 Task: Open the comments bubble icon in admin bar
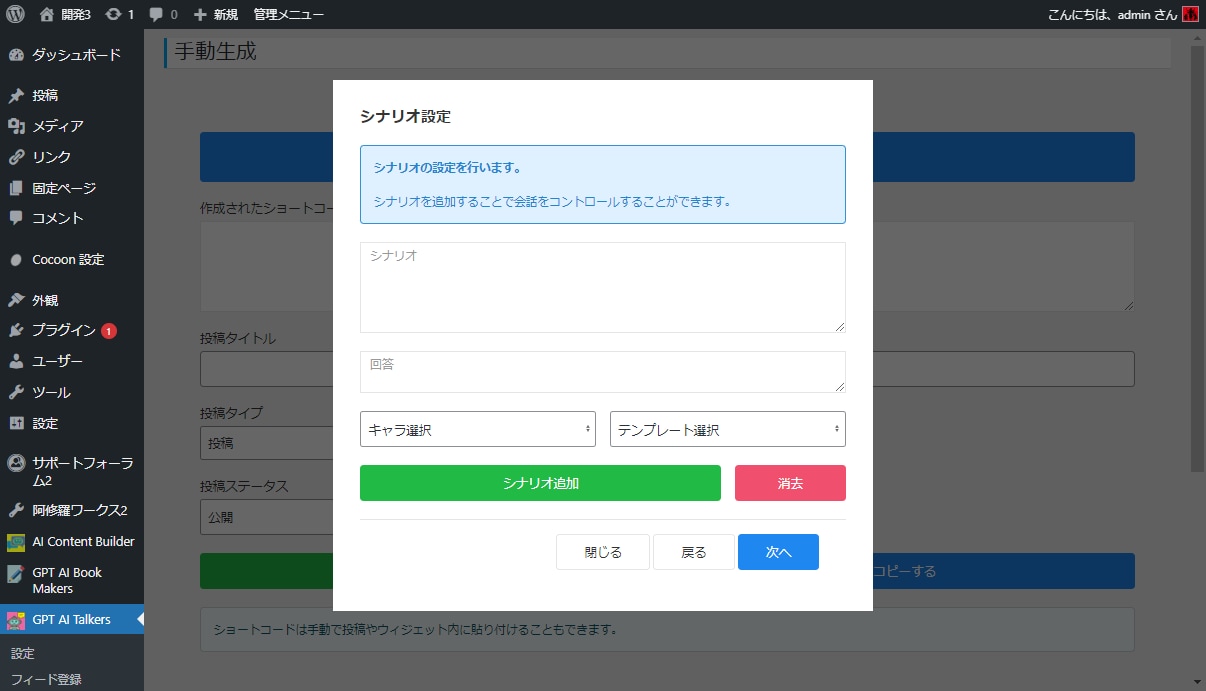[156, 14]
